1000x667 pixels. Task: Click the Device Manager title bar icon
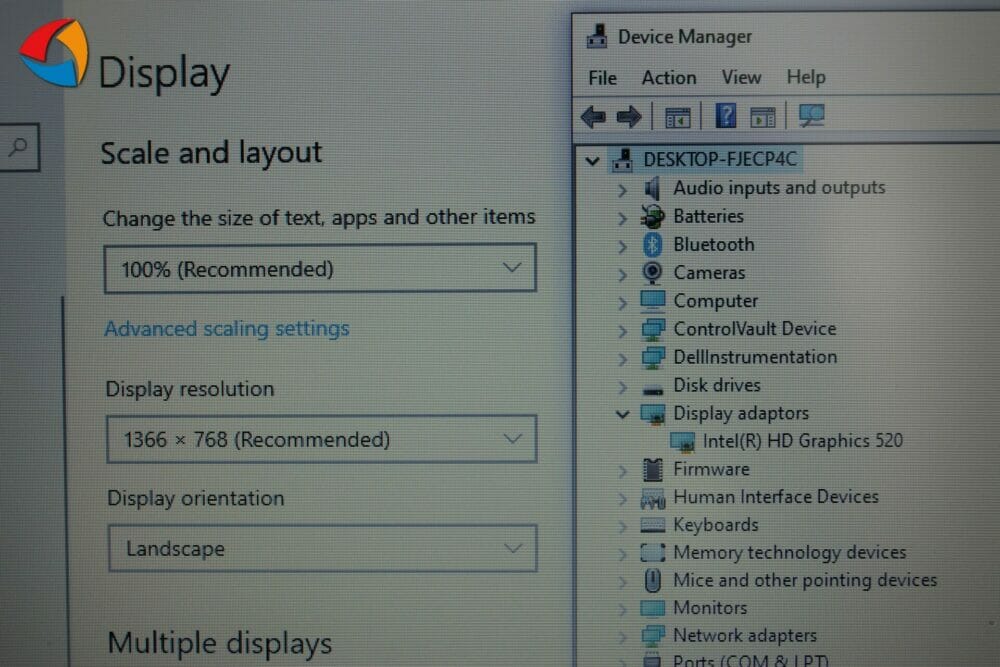(597, 36)
